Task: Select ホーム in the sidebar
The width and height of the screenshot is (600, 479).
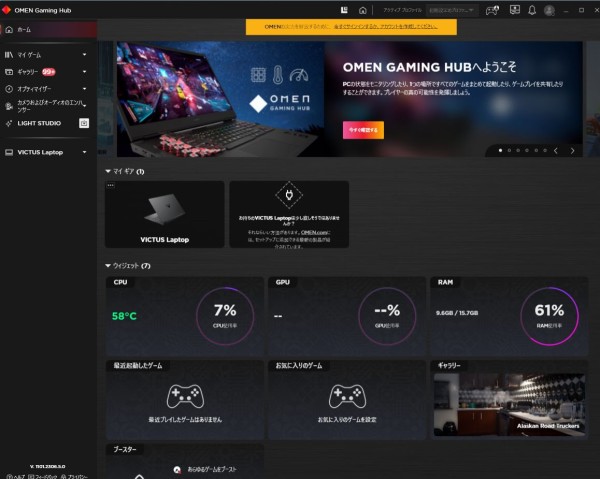Action: (x=24, y=30)
